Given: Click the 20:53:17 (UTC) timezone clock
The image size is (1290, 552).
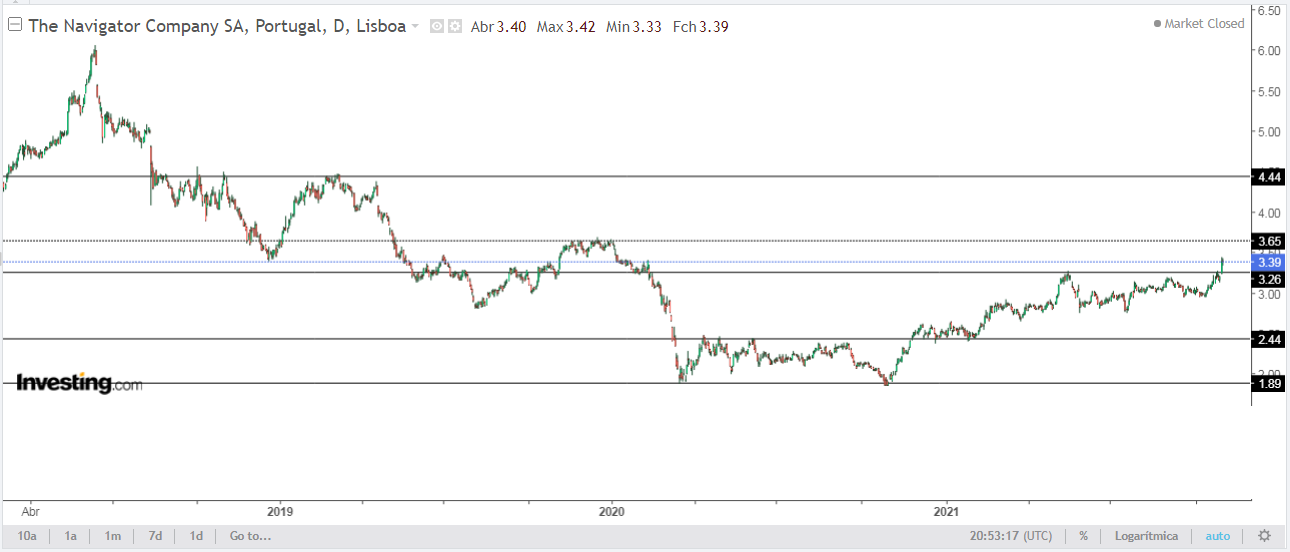Looking at the screenshot, I should pos(1011,536).
